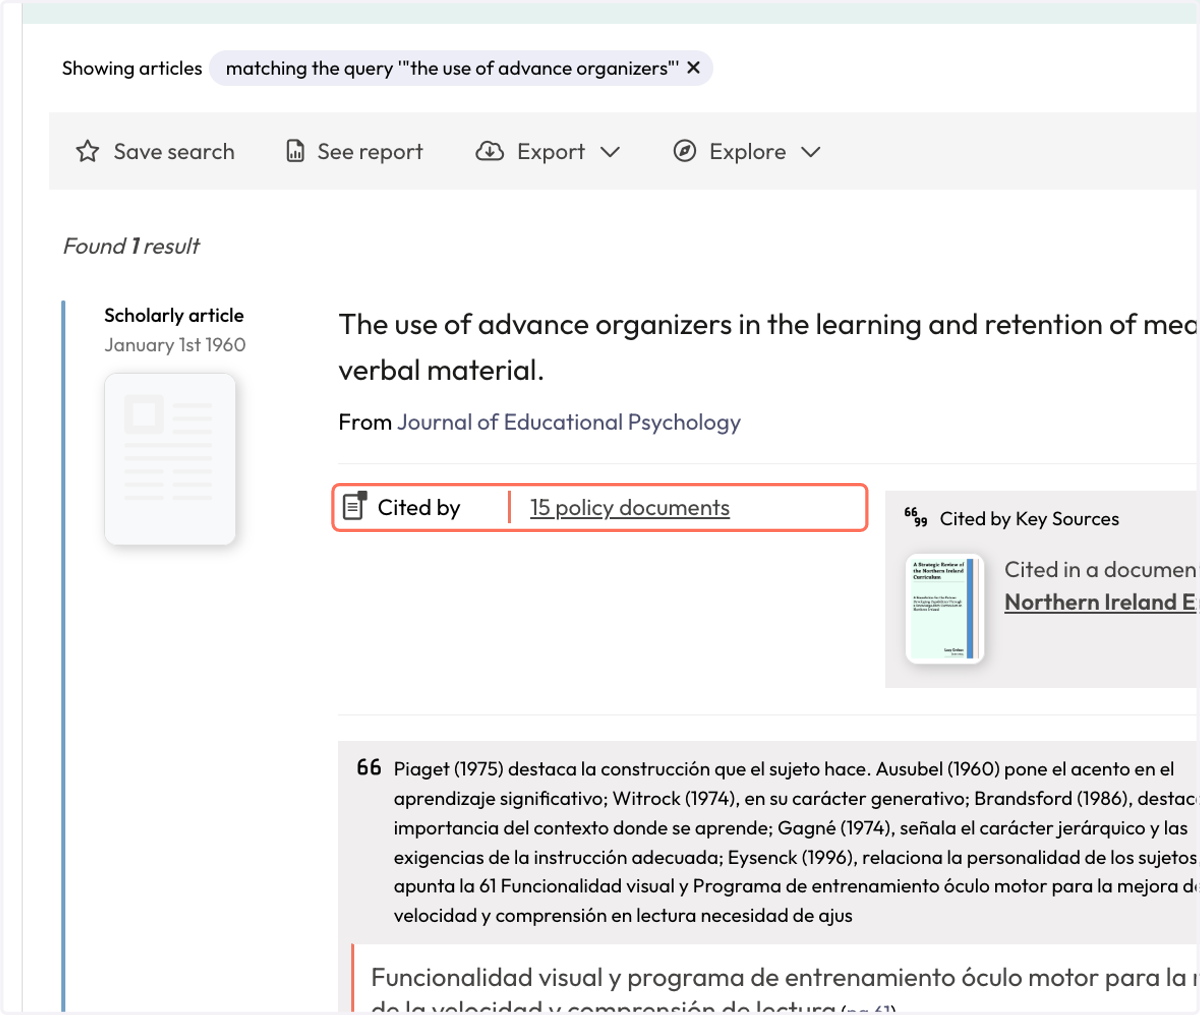
Task: Click the Showing articles label
Action: point(132,68)
